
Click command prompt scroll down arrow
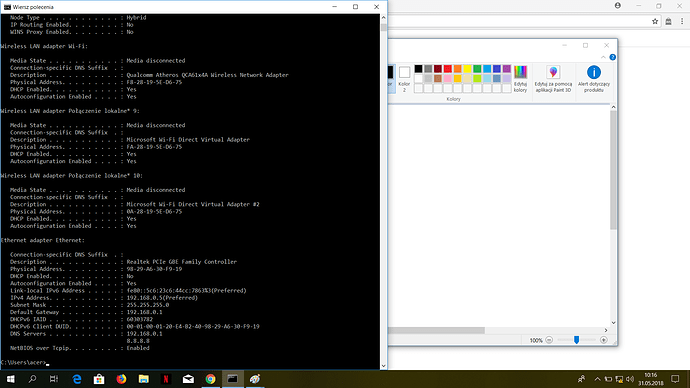click(383, 366)
